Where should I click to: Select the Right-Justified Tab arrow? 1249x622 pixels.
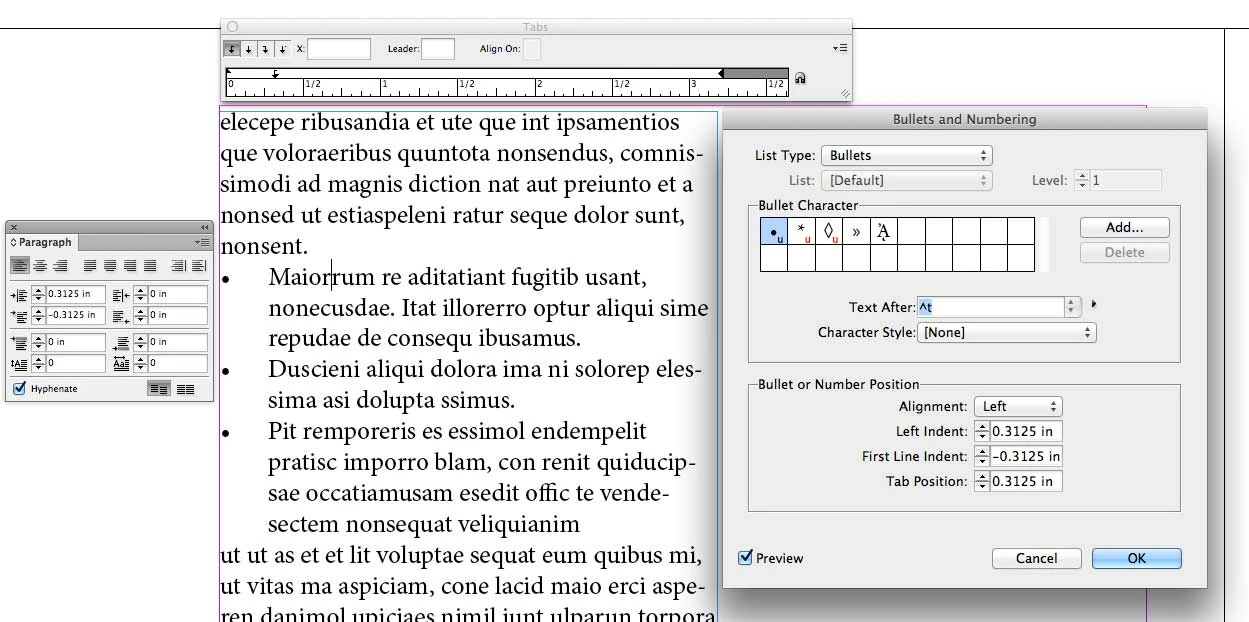pyautogui.click(x=265, y=48)
